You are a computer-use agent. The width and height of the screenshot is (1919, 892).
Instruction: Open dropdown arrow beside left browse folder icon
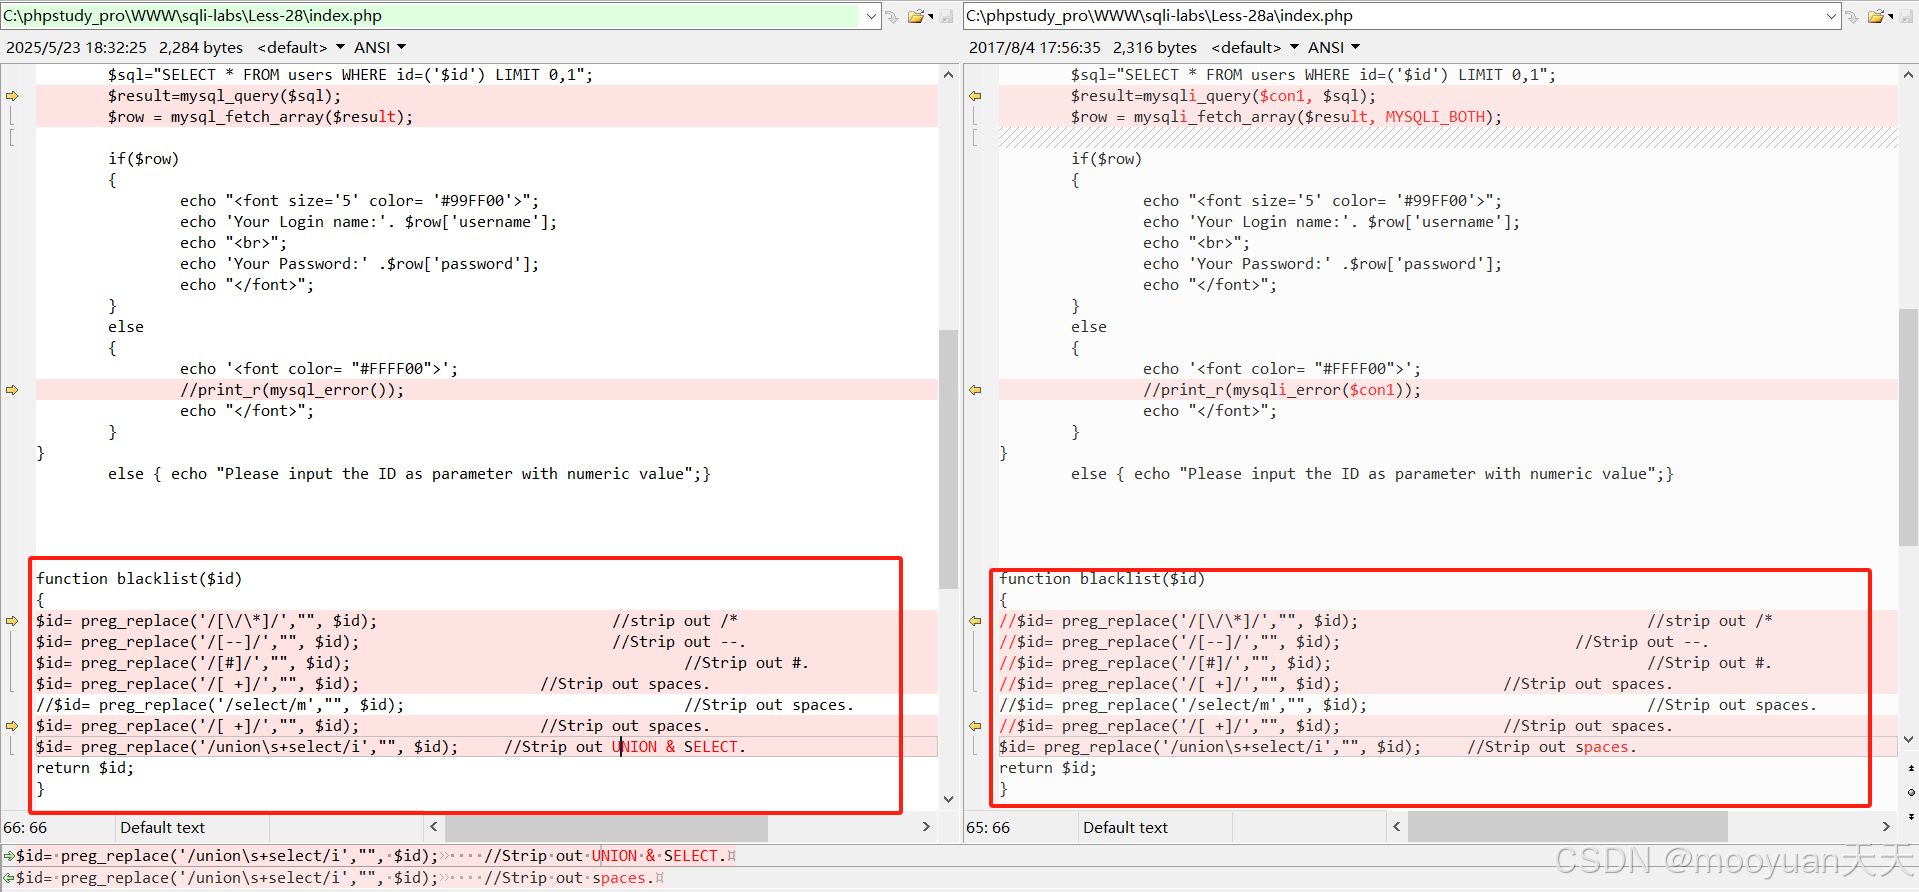[x=931, y=16]
